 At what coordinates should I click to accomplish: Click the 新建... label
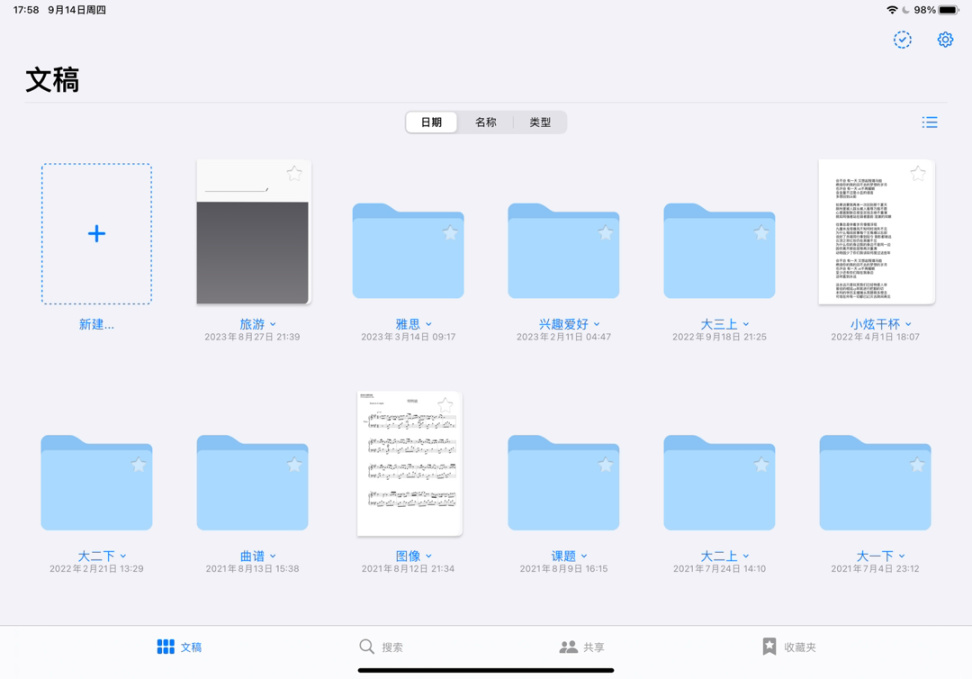tap(97, 324)
